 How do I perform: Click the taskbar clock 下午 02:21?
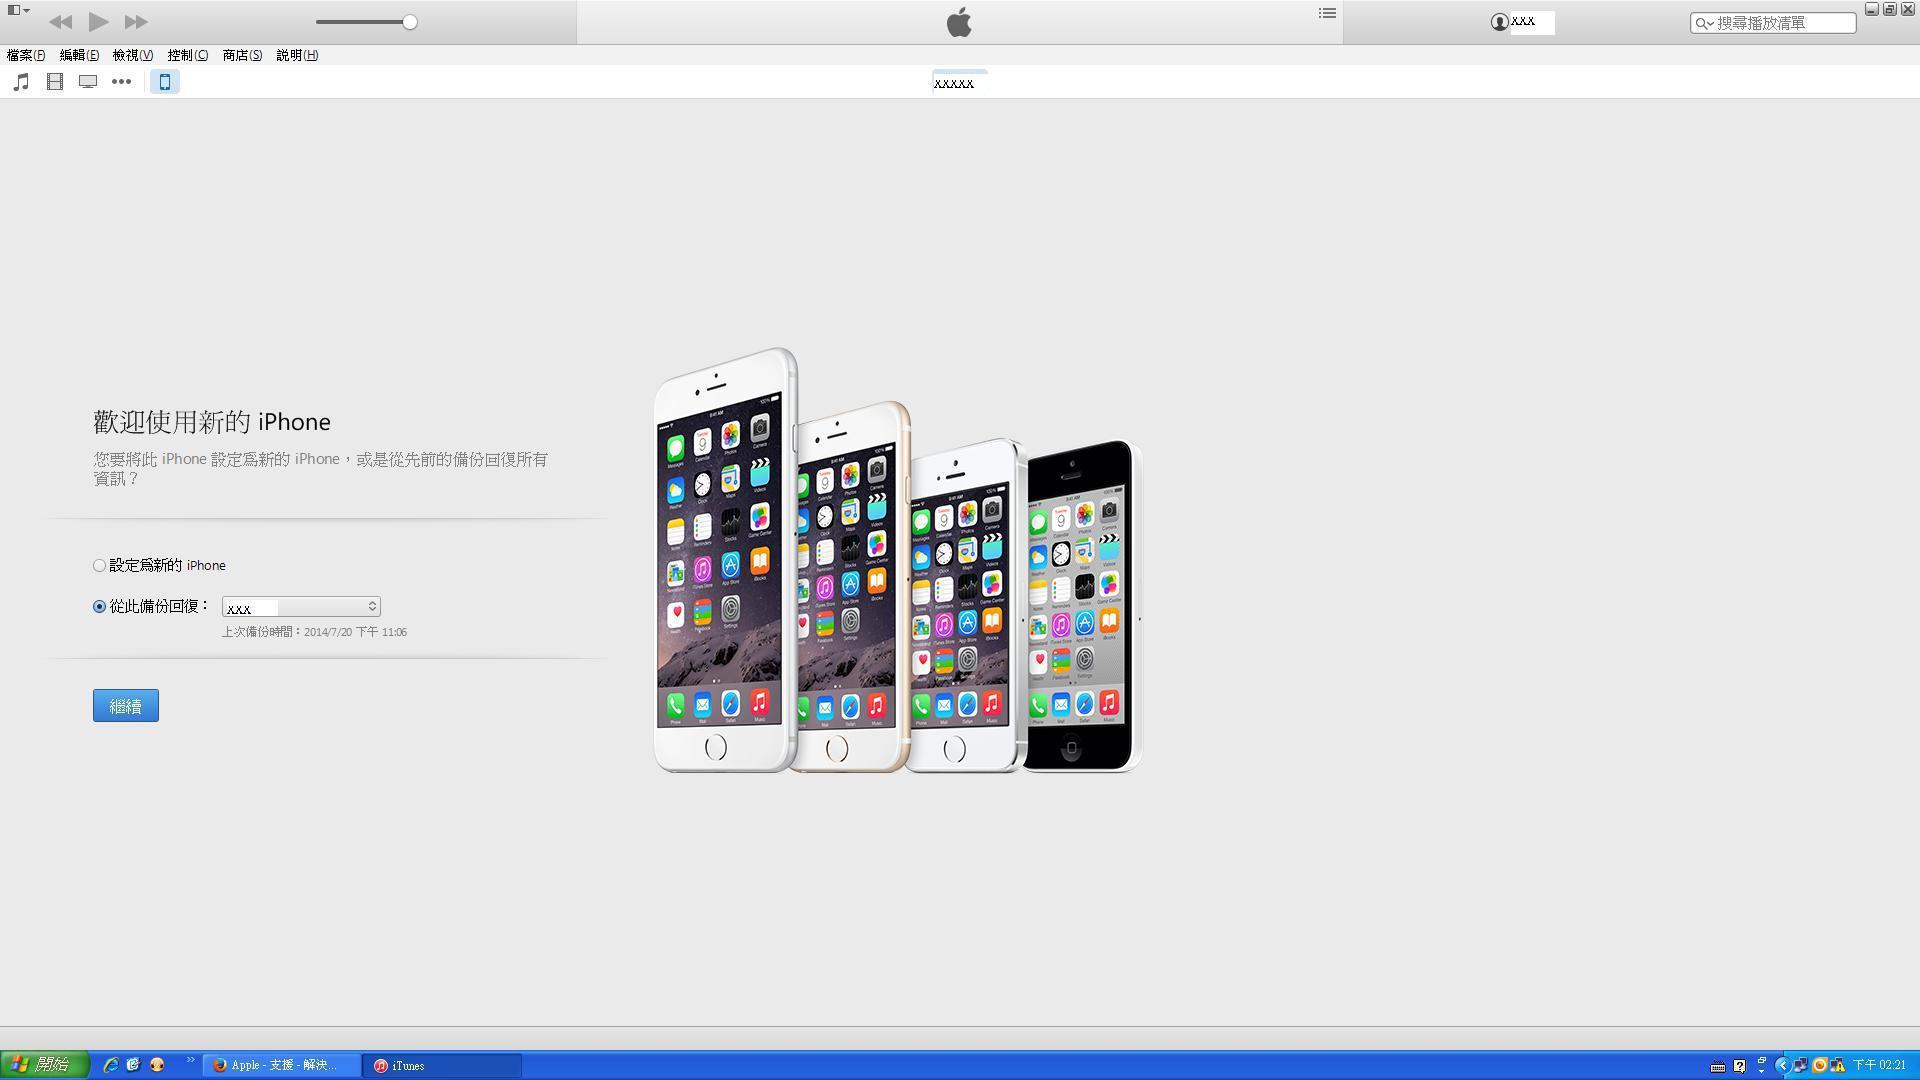click(1880, 1066)
